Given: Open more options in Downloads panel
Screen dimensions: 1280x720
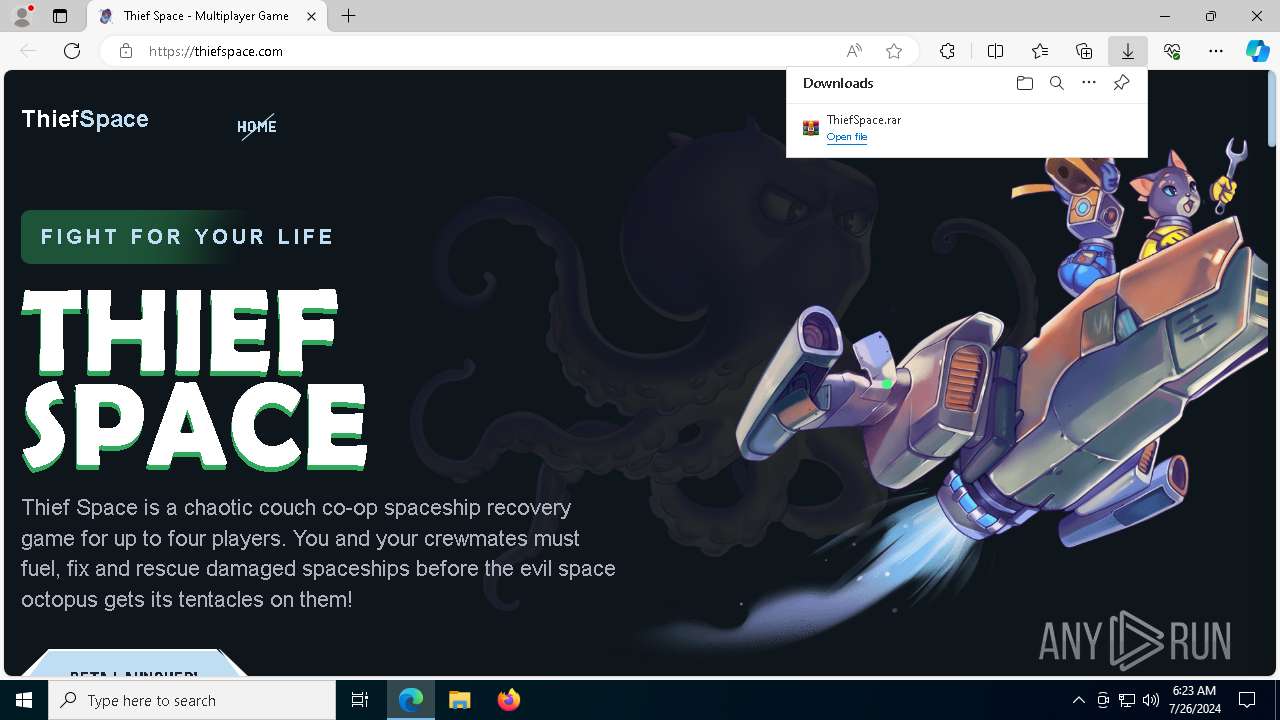Looking at the screenshot, I should tap(1089, 83).
